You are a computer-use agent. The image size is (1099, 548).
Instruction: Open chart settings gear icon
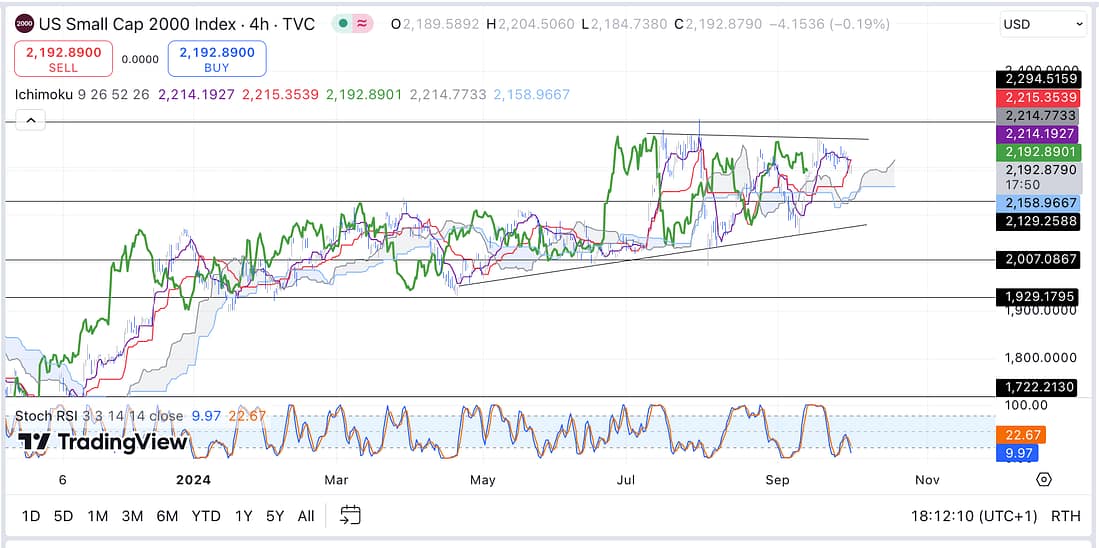coord(1044,480)
